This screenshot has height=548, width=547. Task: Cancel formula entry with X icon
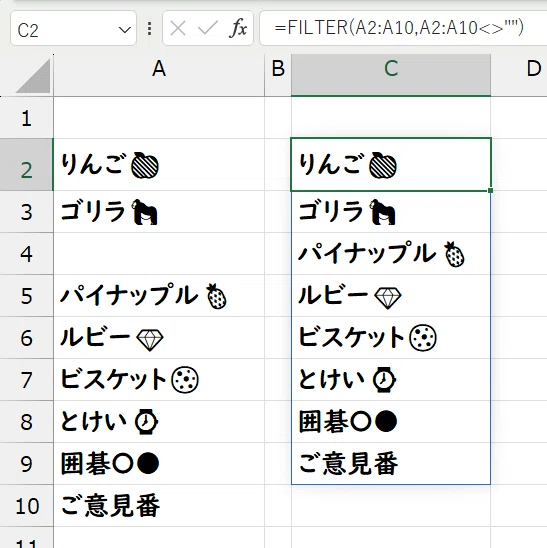(x=178, y=28)
